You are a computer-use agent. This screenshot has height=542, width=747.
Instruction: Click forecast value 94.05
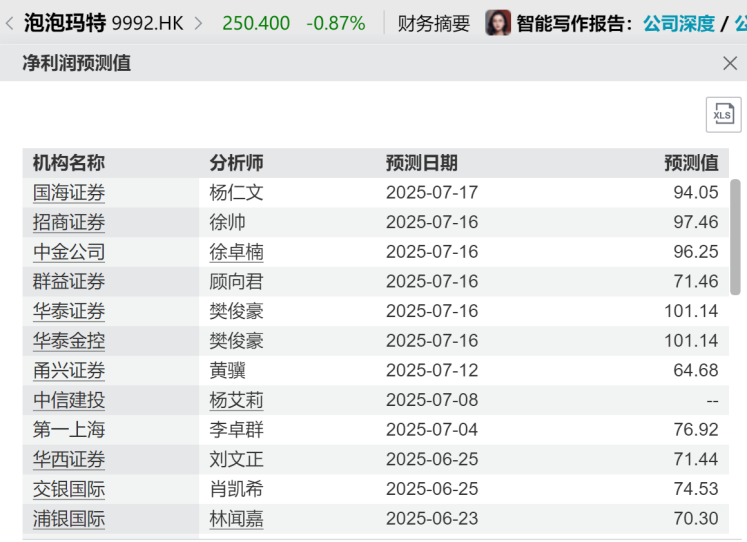pos(696,192)
